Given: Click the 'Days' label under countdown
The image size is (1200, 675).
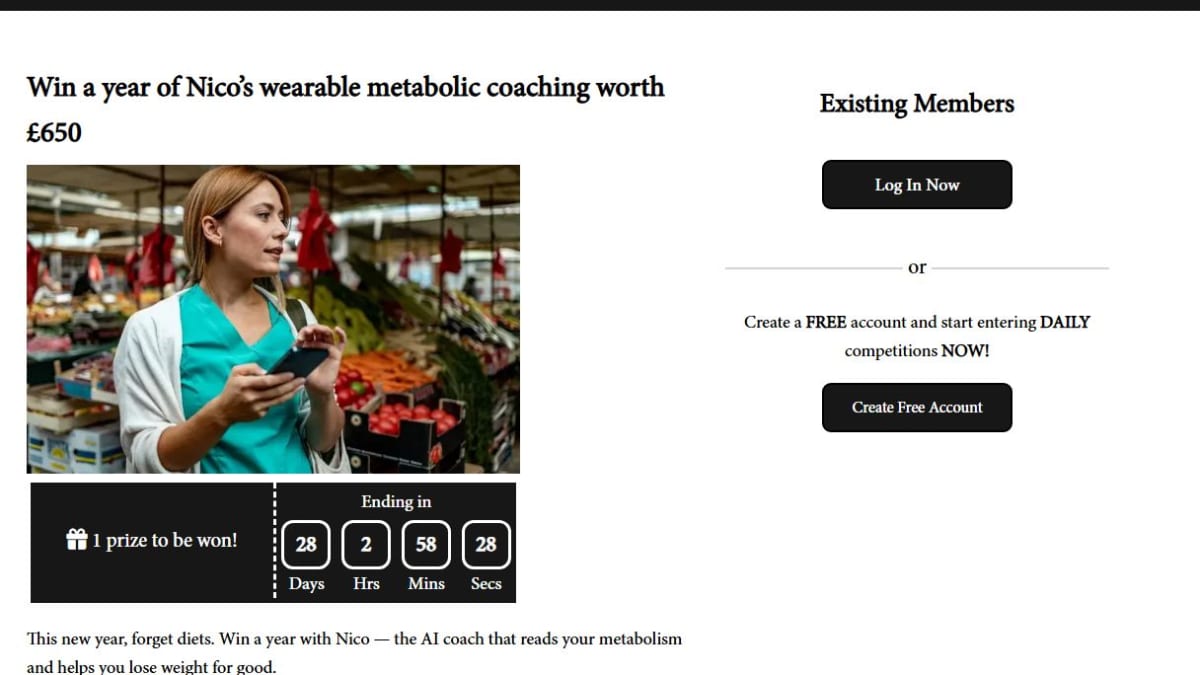Looking at the screenshot, I should click(306, 583).
